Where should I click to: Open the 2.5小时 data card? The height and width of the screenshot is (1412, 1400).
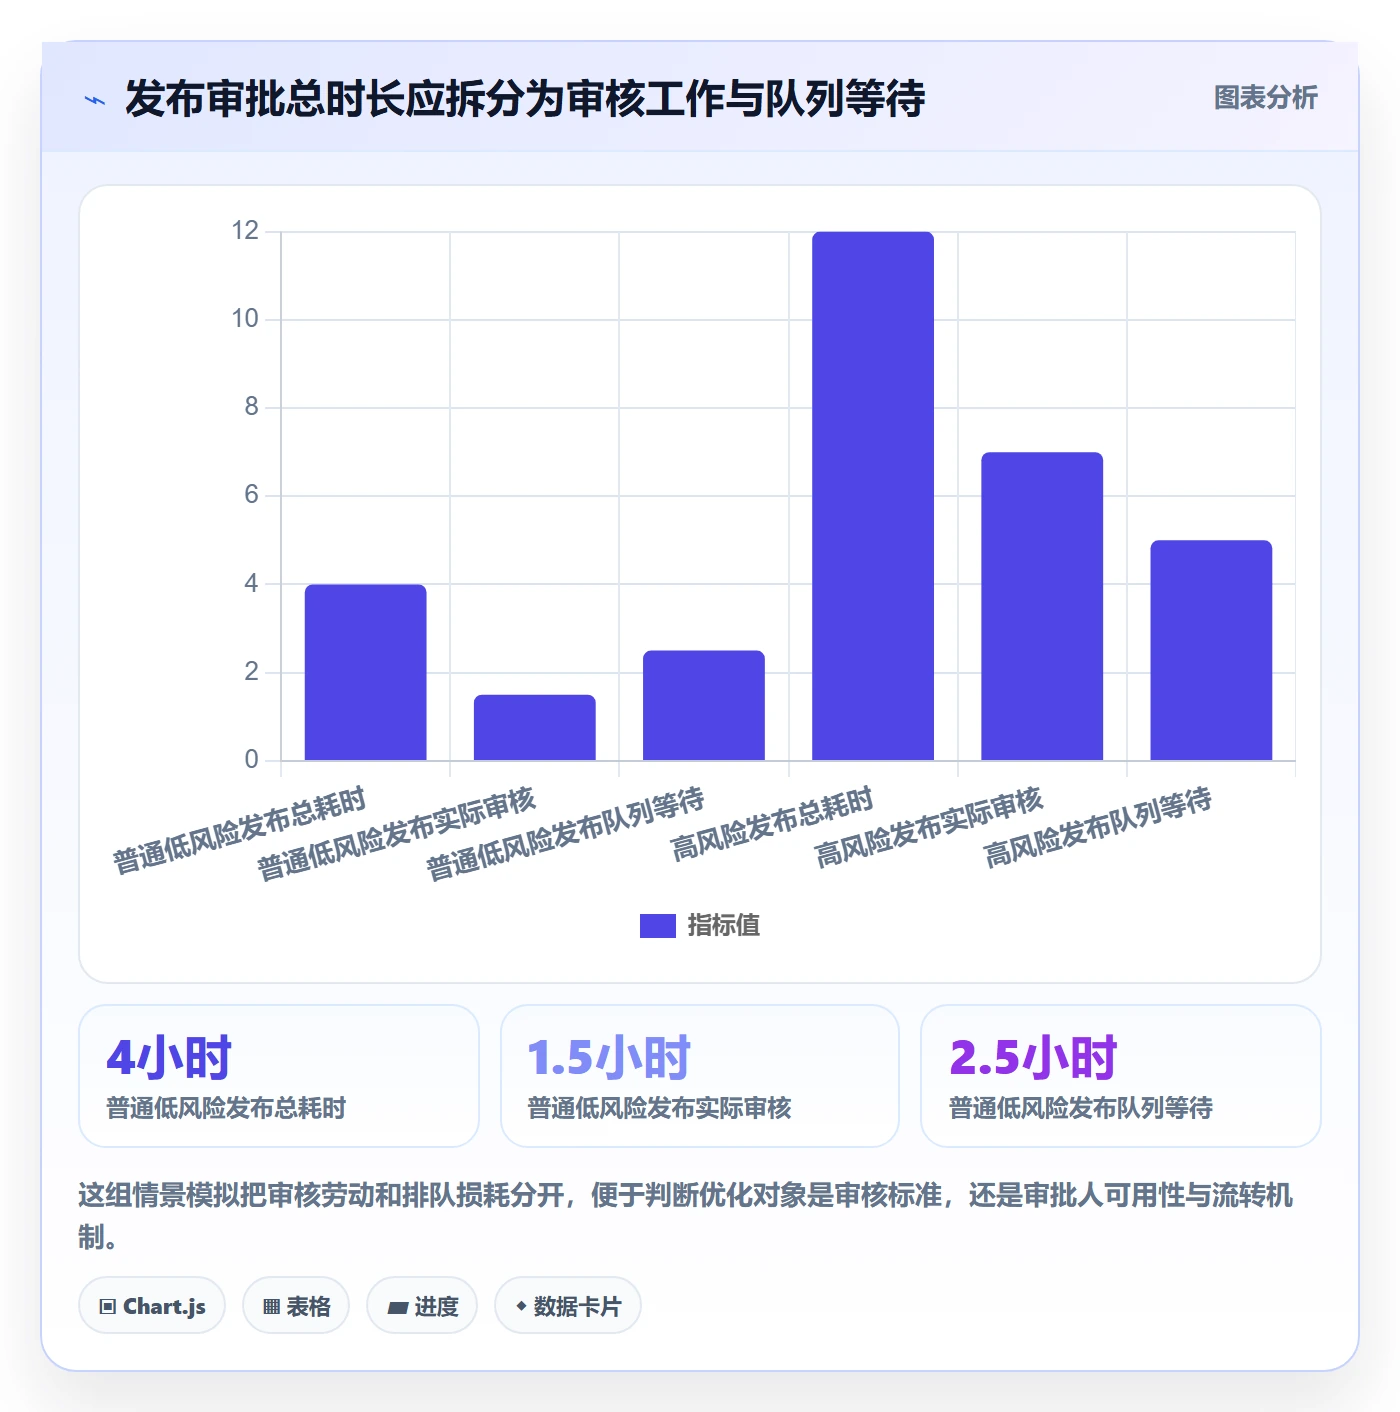click(x=1121, y=1076)
